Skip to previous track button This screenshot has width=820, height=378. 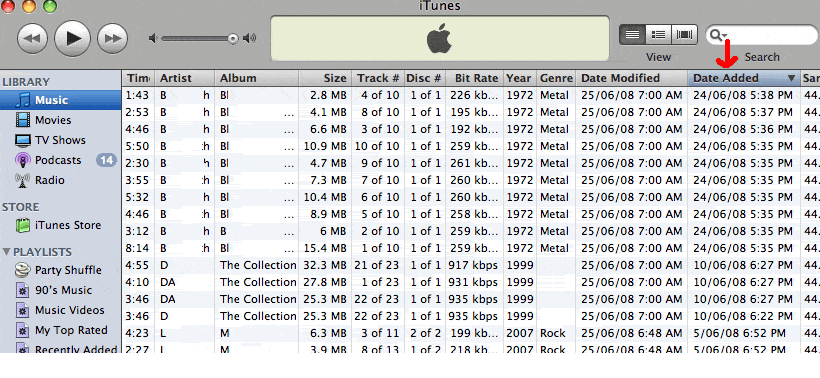32,39
